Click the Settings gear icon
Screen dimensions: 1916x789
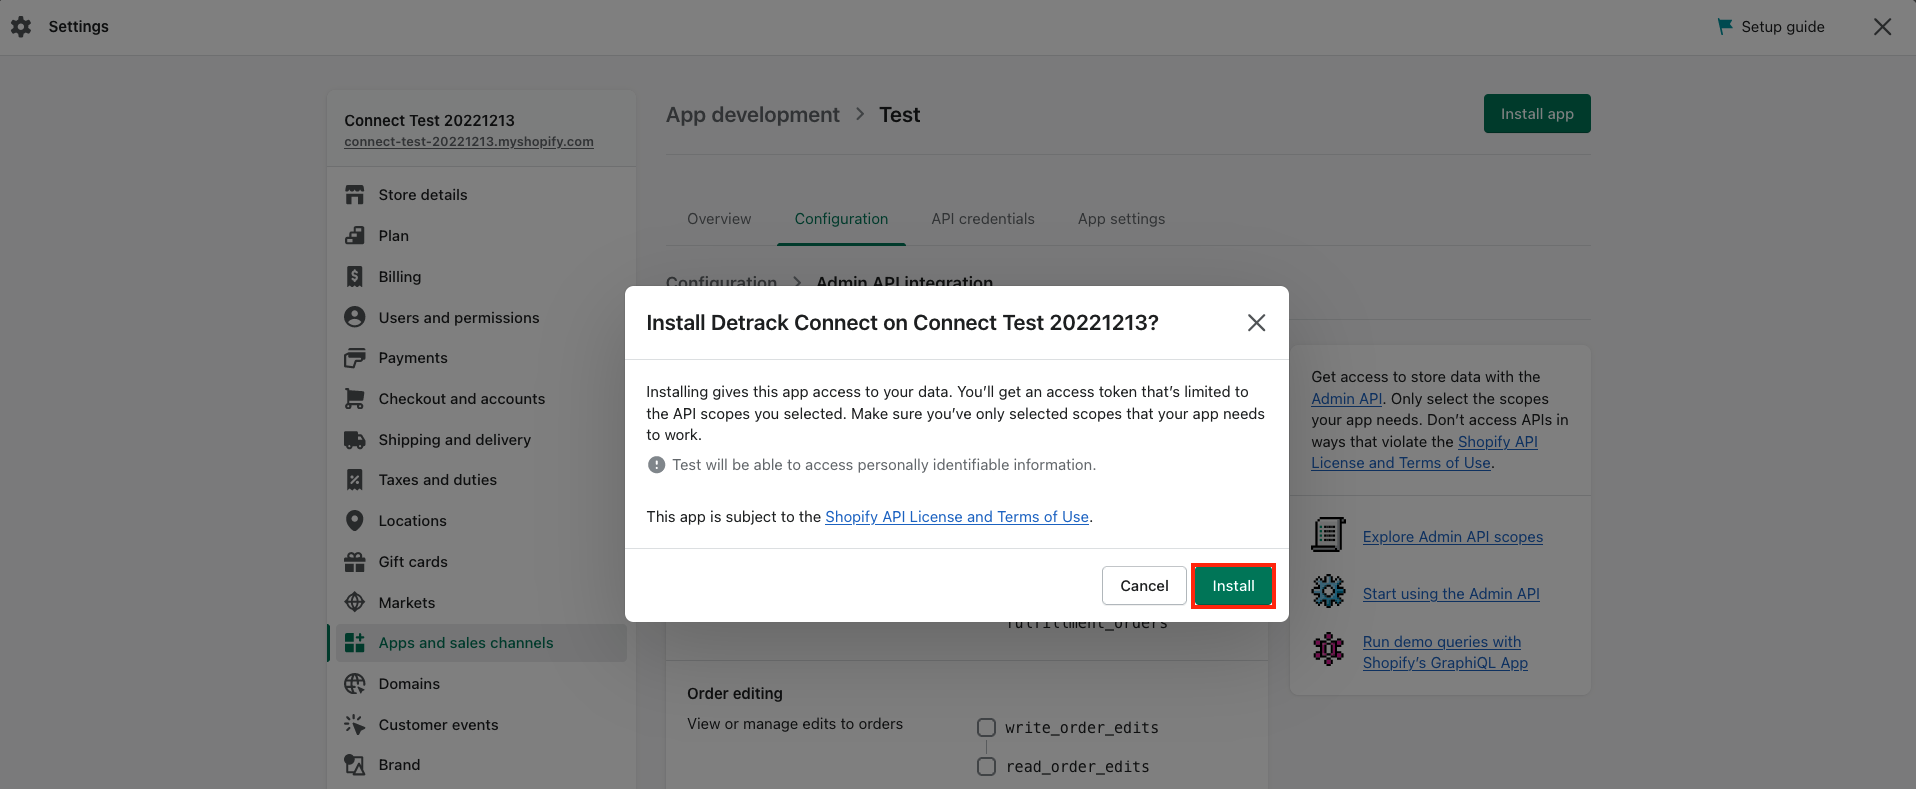21,27
